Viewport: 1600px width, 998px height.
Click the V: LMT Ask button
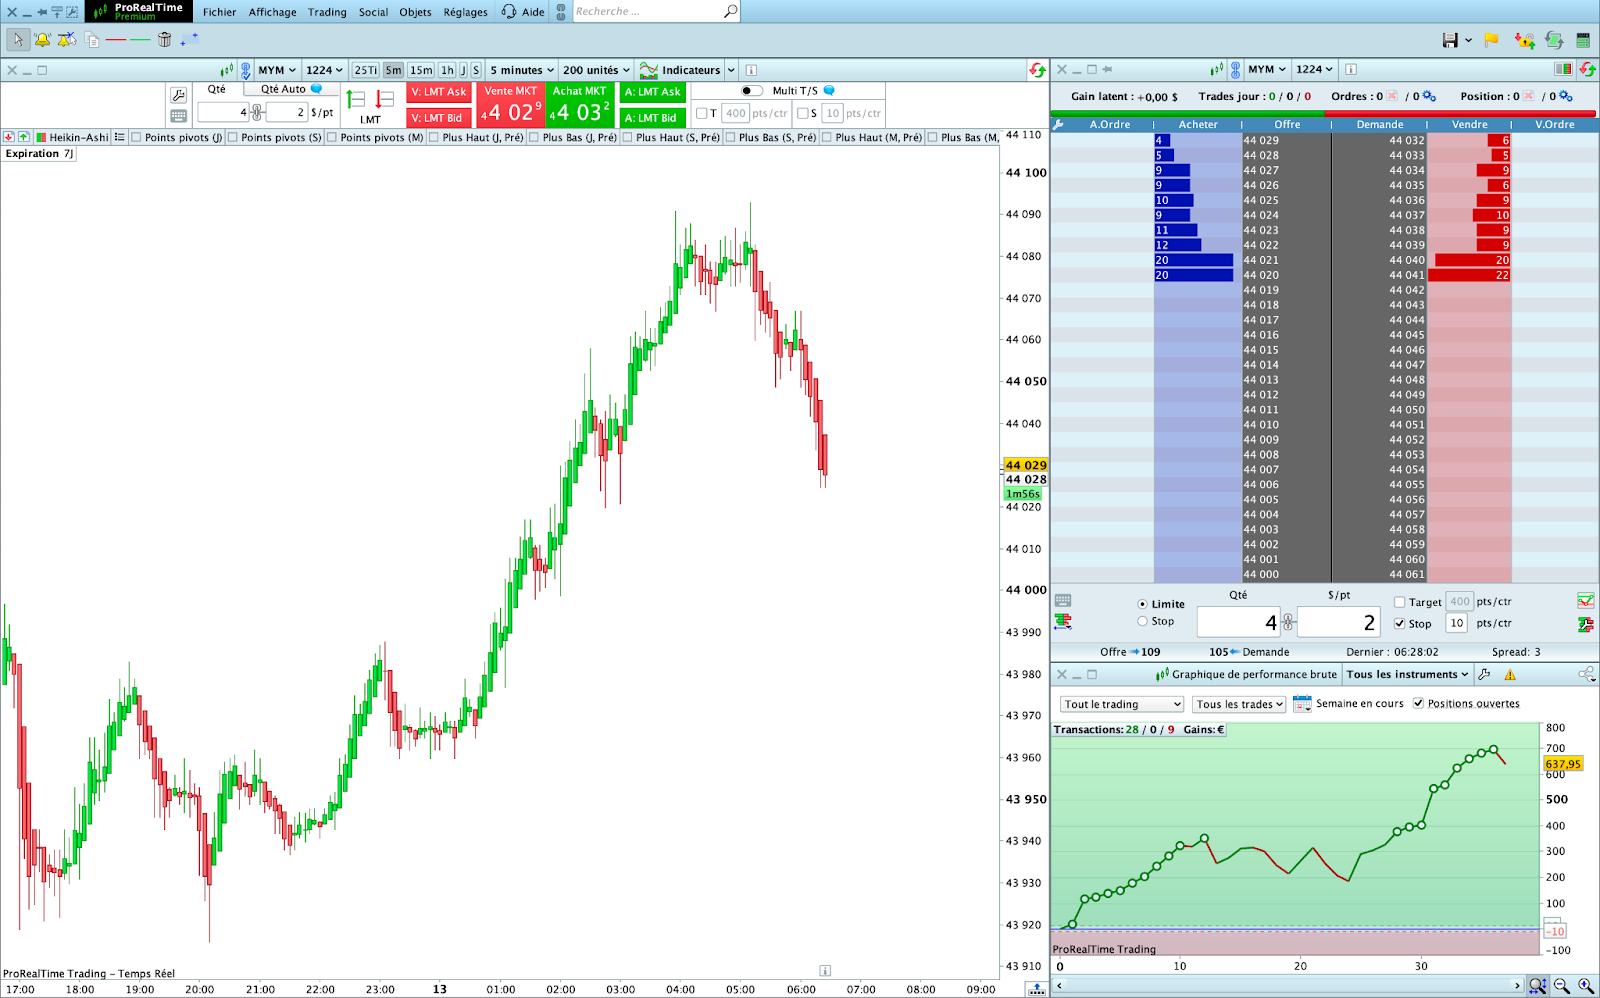point(438,92)
